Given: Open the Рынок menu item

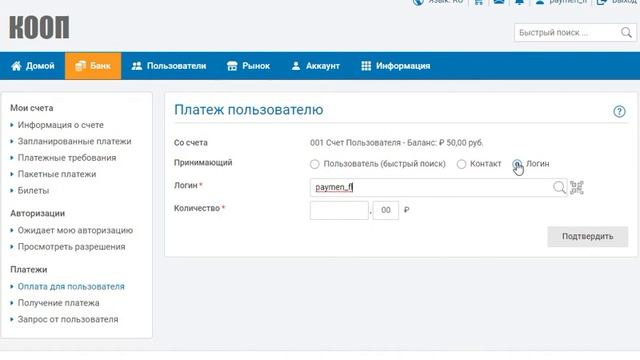Looking at the screenshot, I should [x=248, y=66].
